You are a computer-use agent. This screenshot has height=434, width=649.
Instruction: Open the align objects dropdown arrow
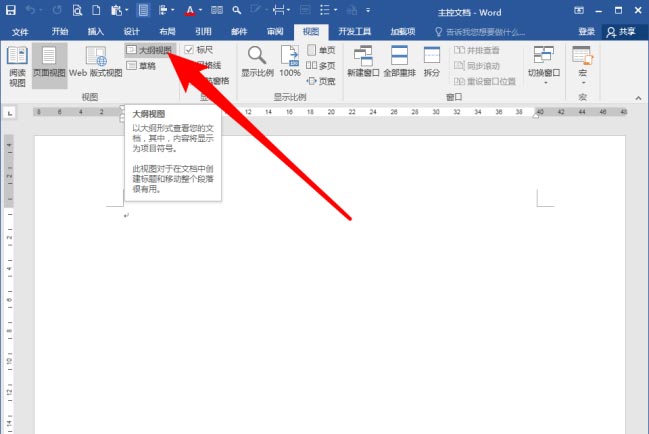(173, 10)
